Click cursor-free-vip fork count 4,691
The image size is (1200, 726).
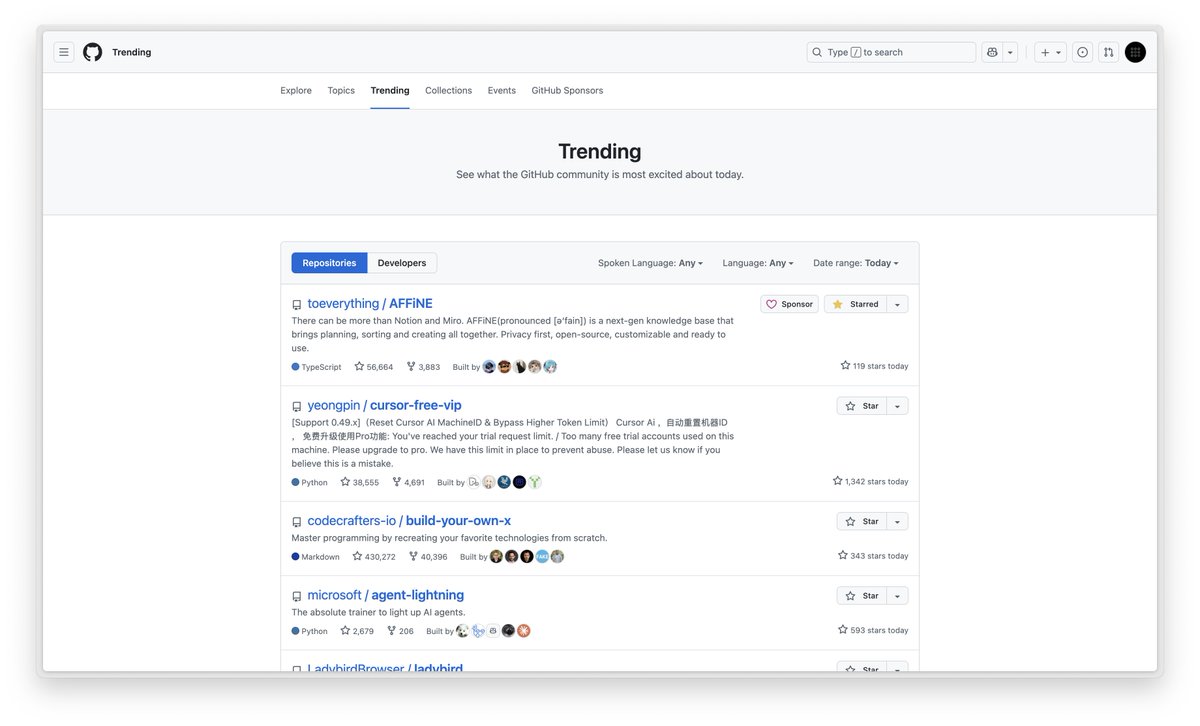pos(409,482)
